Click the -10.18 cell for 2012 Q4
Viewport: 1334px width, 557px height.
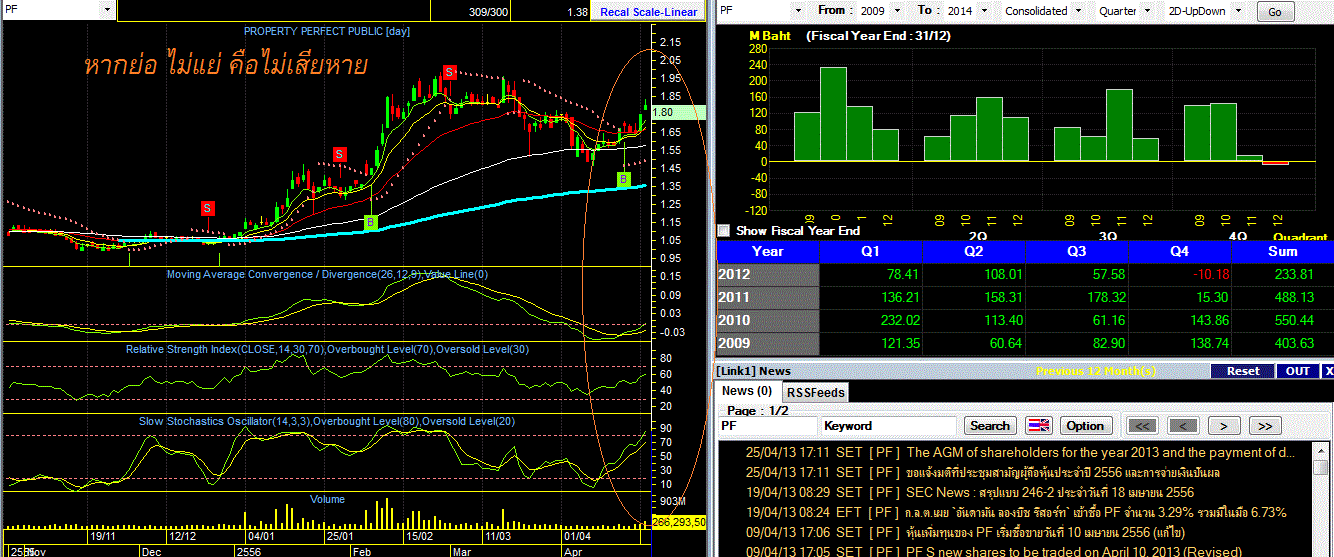[x=1180, y=274]
